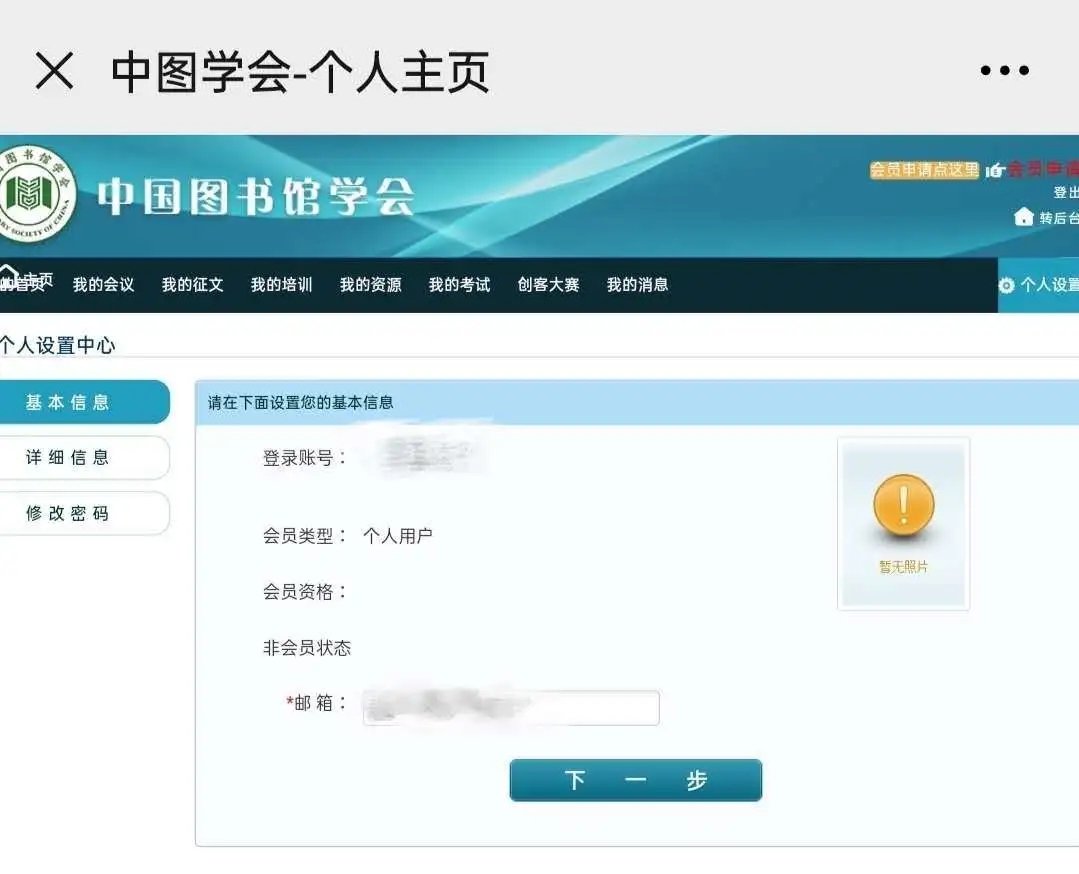The width and height of the screenshot is (1079, 874).
Task: Click the 登出 logout link
Action: pos(1066,192)
